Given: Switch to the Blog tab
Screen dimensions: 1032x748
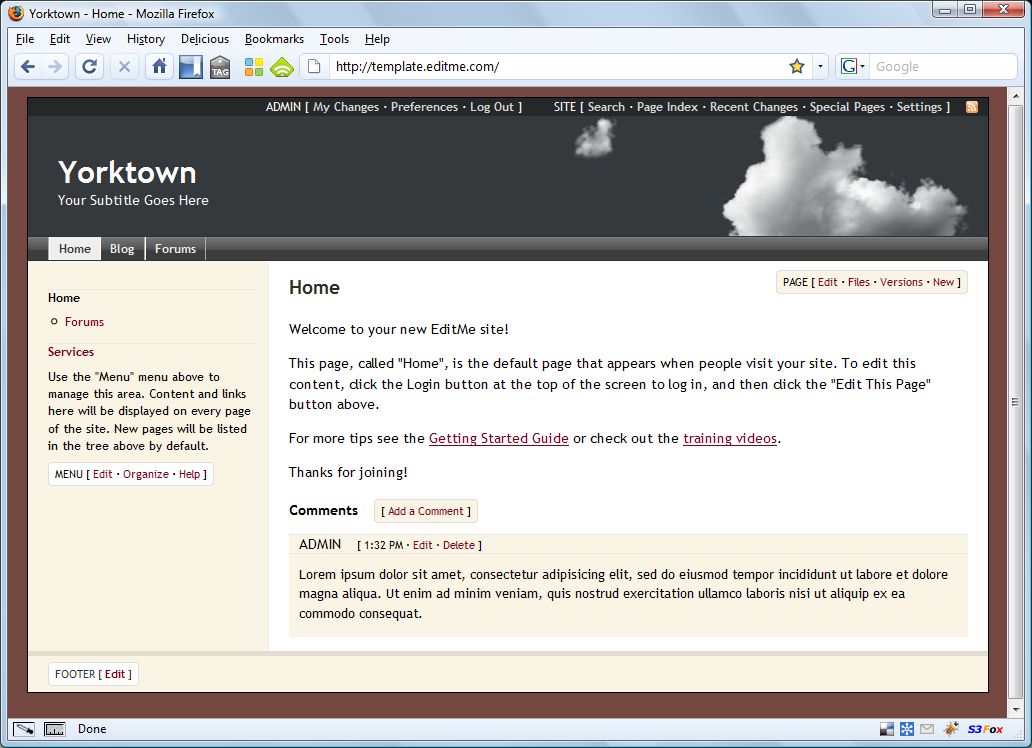Looking at the screenshot, I should (x=122, y=249).
